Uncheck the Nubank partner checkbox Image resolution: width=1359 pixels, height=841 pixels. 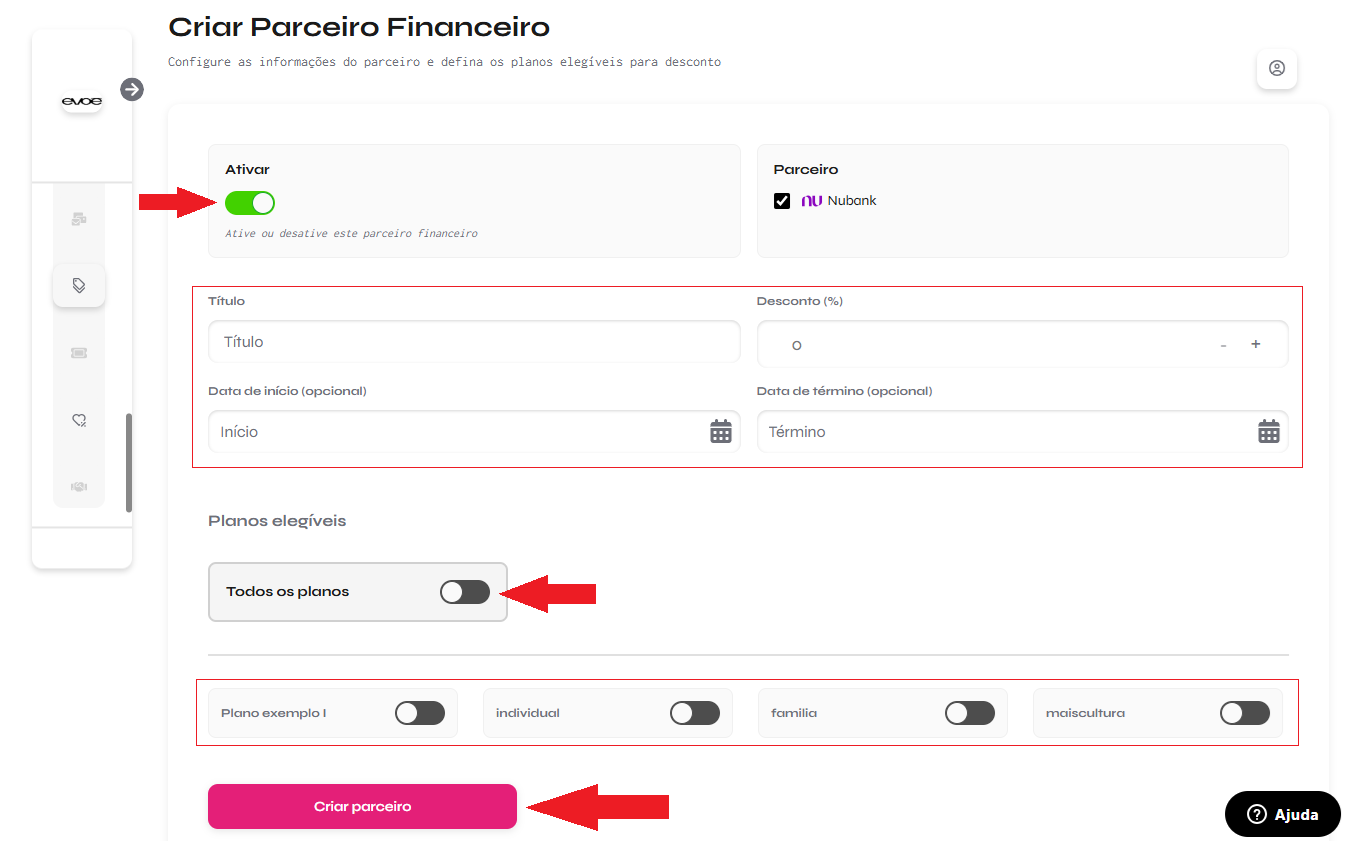pyautogui.click(x=782, y=201)
